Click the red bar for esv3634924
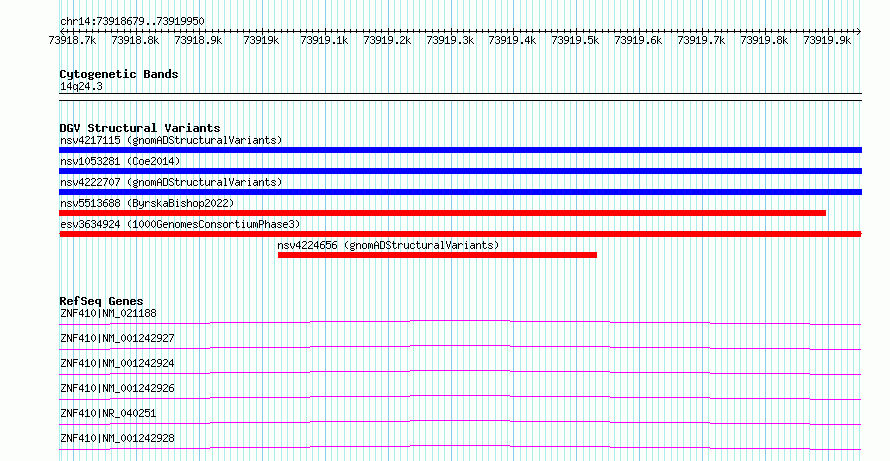The image size is (890, 461). point(460,234)
